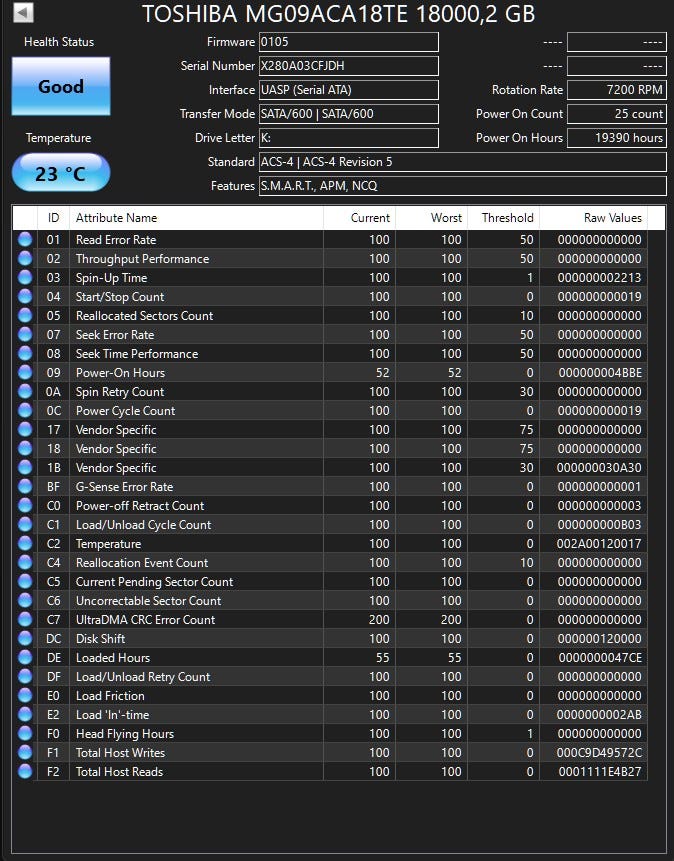The image size is (674, 861).
Task: Click Vendor Specific name in row 17
Action: coord(116,430)
